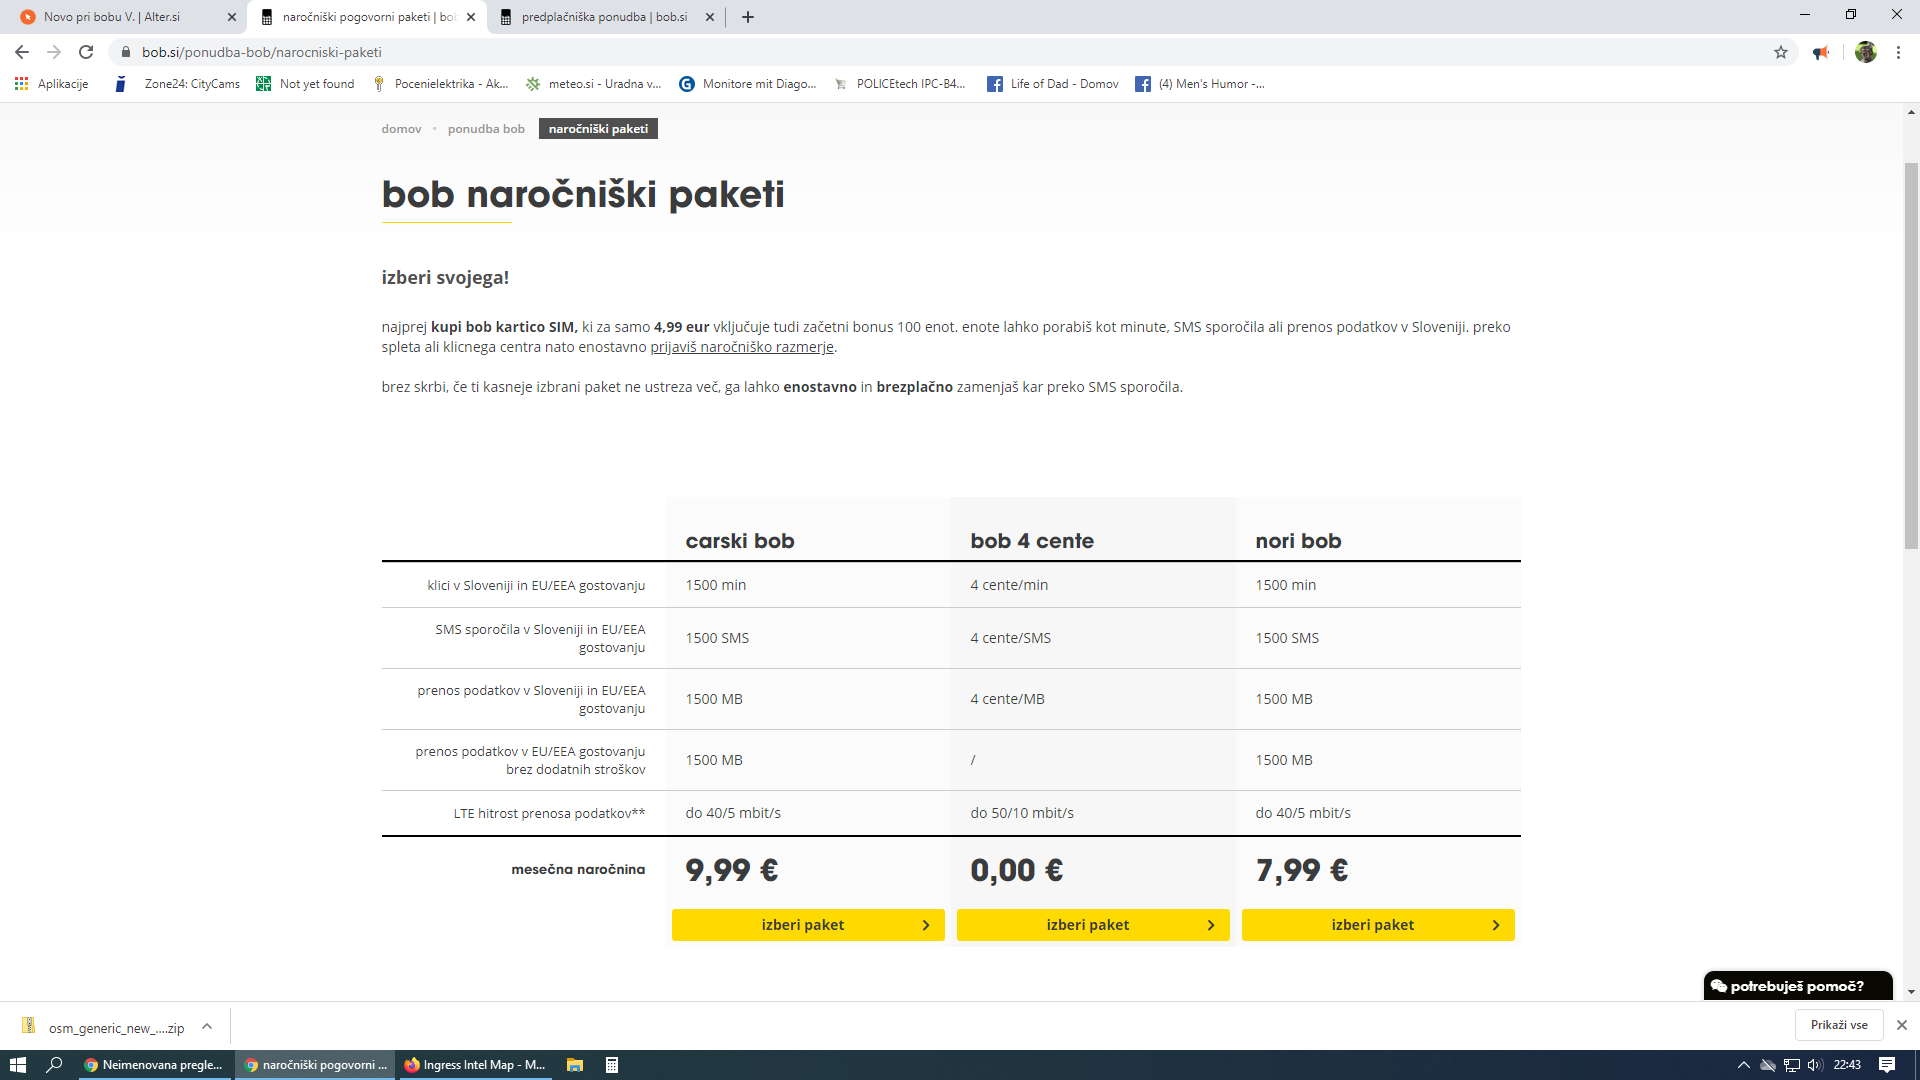The width and height of the screenshot is (1920, 1080).
Task: Click the 'nori bob' column heading
Action: click(1298, 541)
